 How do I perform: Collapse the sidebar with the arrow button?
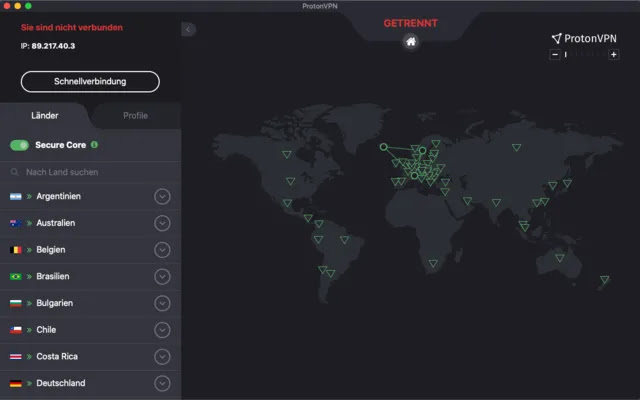tap(188, 29)
